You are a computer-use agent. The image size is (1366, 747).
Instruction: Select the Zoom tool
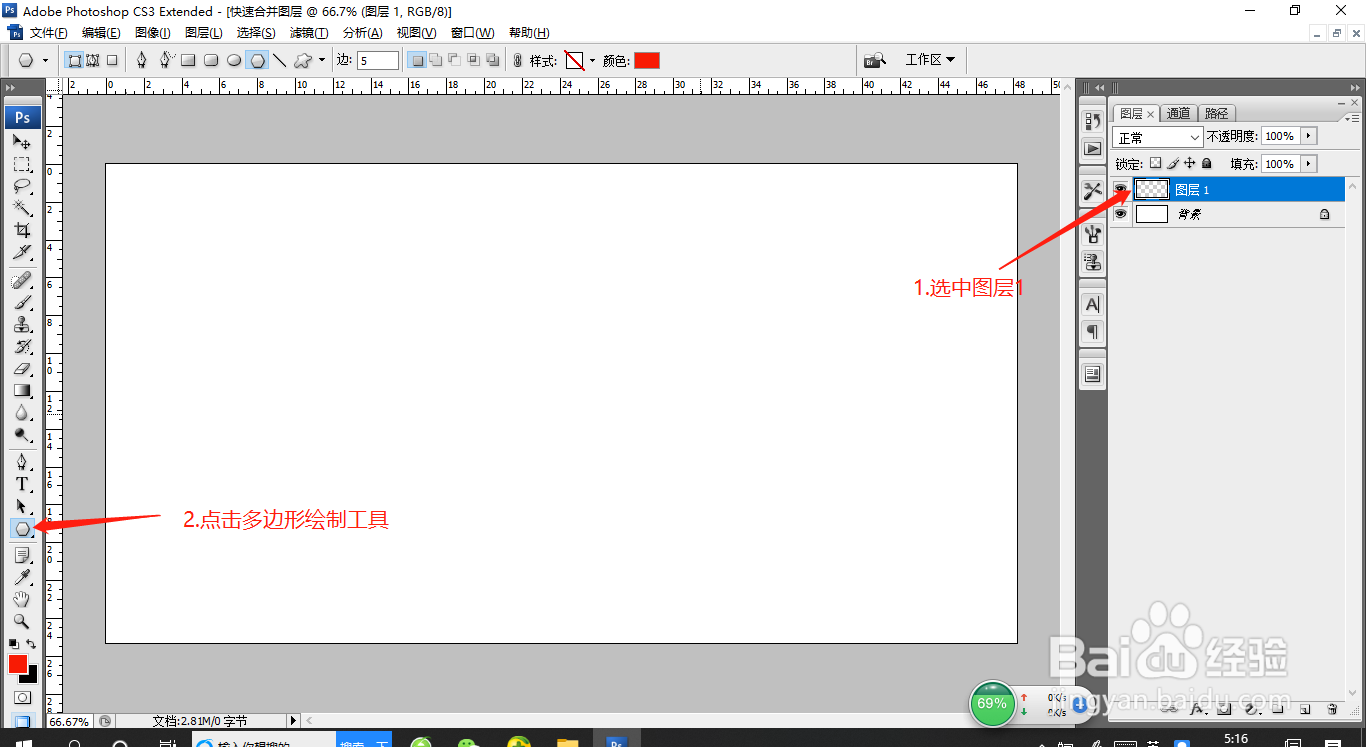click(x=22, y=622)
